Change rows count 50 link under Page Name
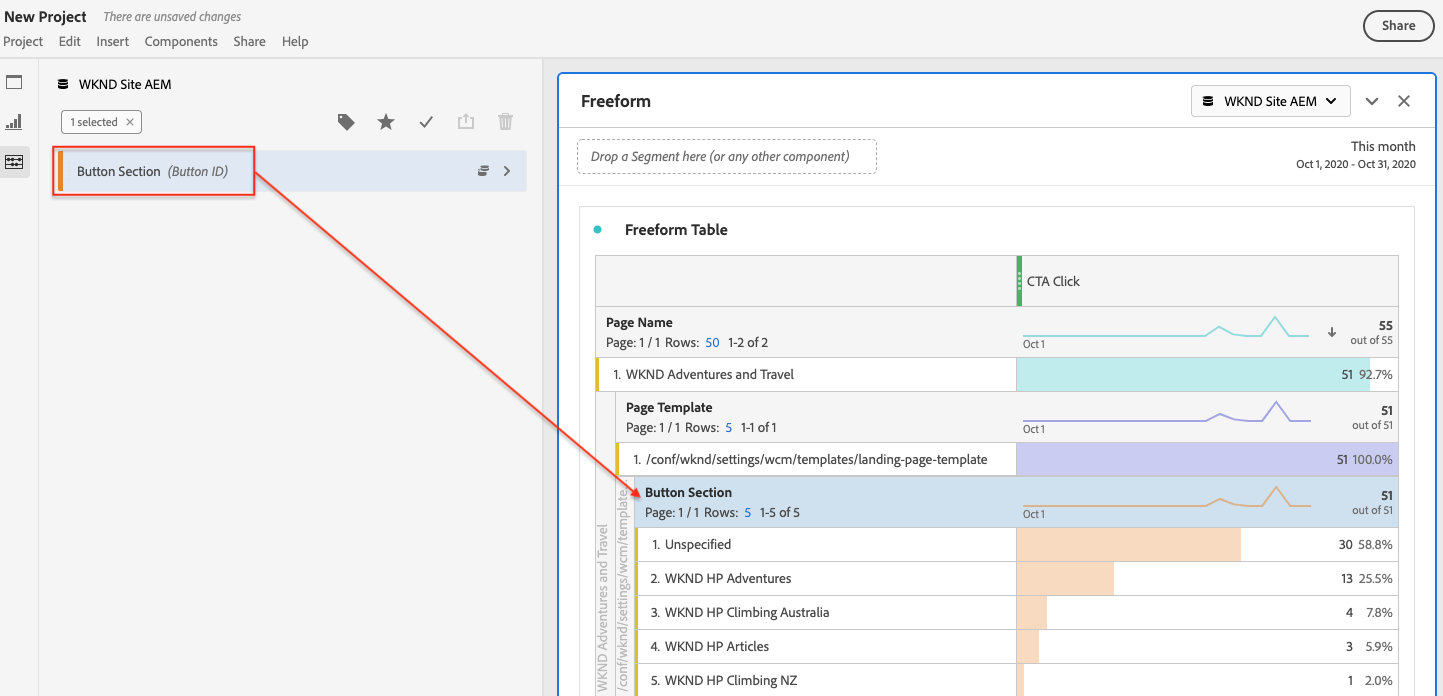Screen dimensions: 1443x696 point(712,342)
